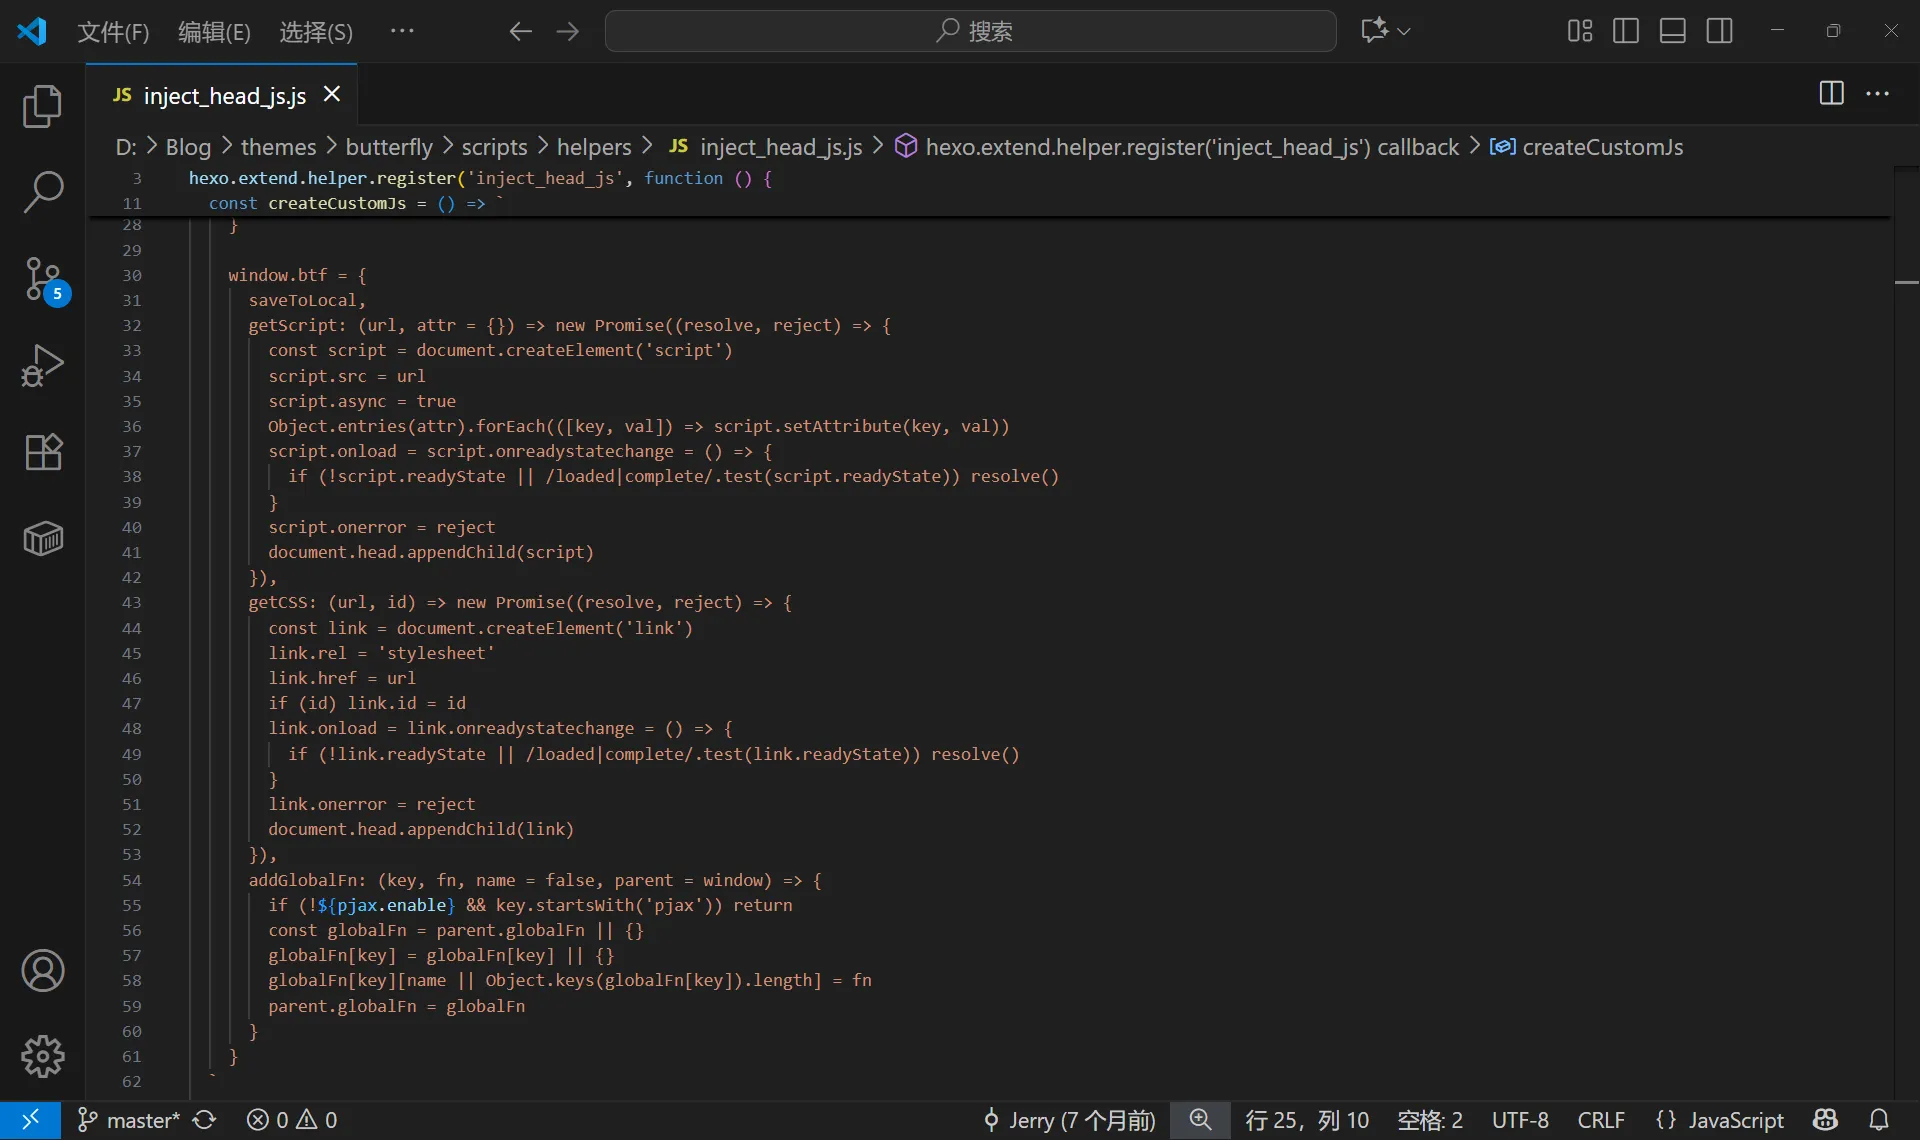Screen dimensions: 1920x1140
Task: Go to line via 行 25, 列 10
Action: (1307, 1120)
